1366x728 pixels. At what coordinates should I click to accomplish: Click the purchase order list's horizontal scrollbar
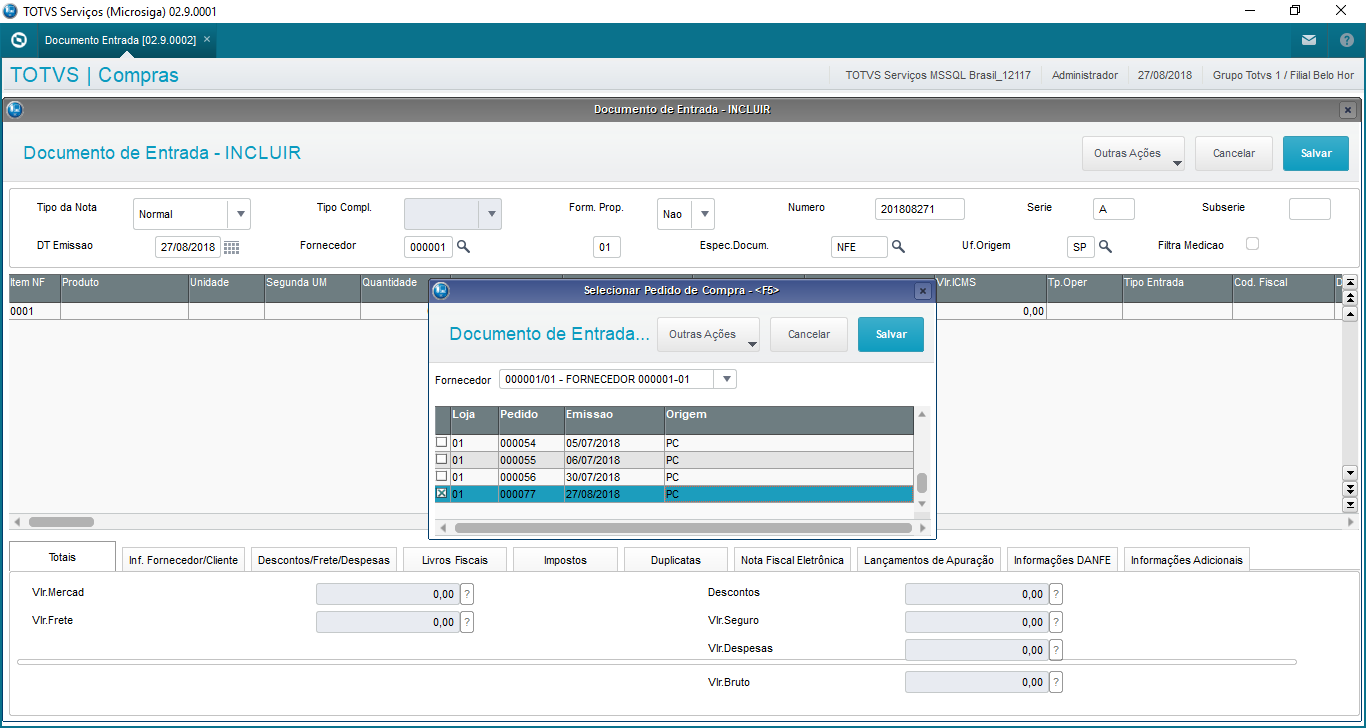683,527
